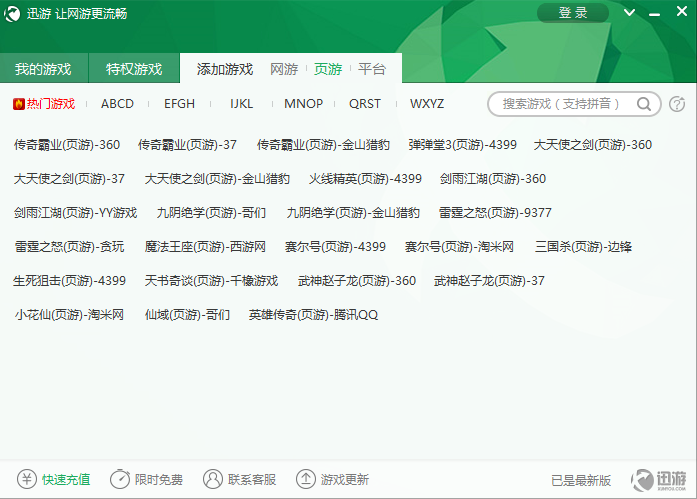The height and width of the screenshot is (499, 697).
Task: Filter games by WXYZ
Action: click(427, 104)
